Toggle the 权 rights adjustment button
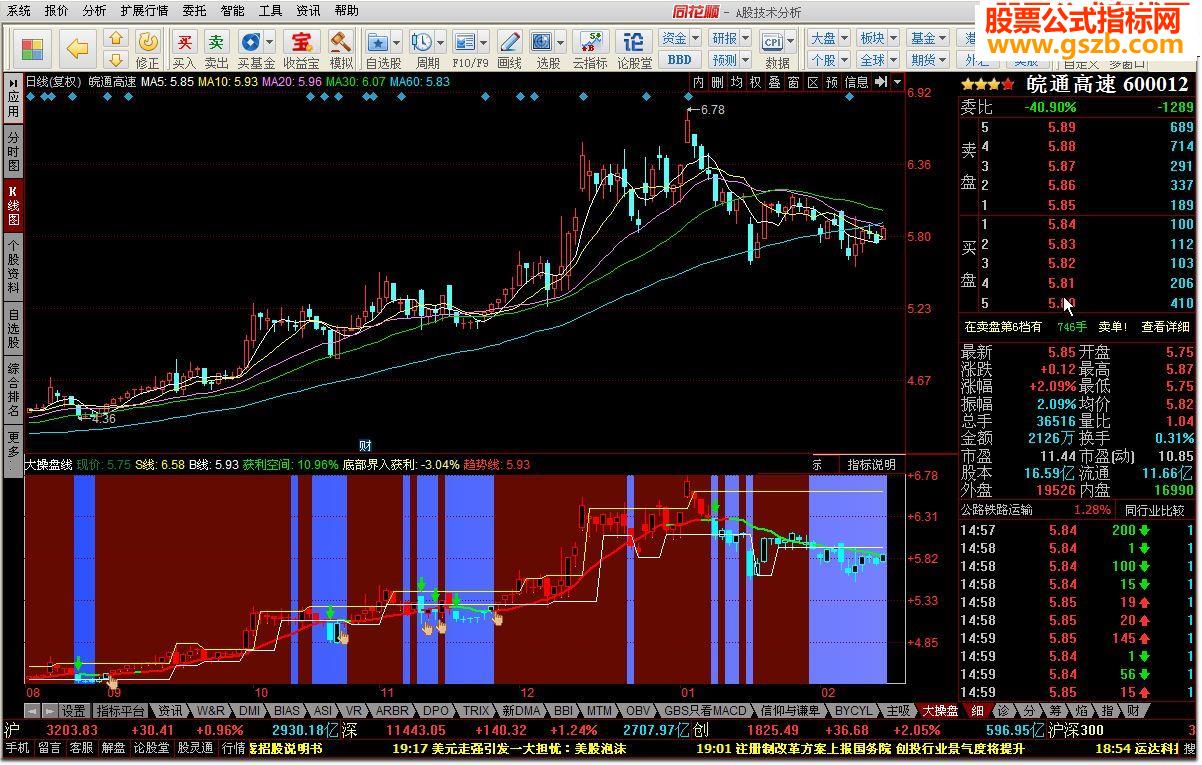Image resolution: width=1202 pixels, height=765 pixels. (x=756, y=82)
